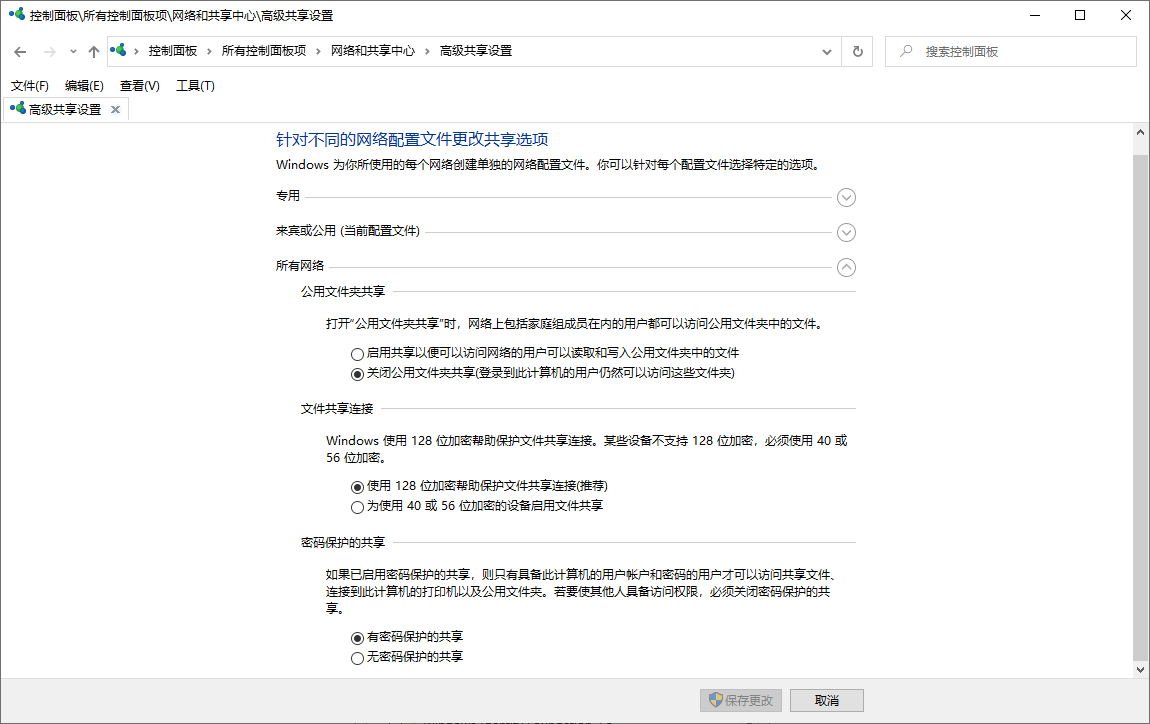Click the 控制面板 breadcrumb
Viewport: 1150px width, 724px height.
coord(172,51)
